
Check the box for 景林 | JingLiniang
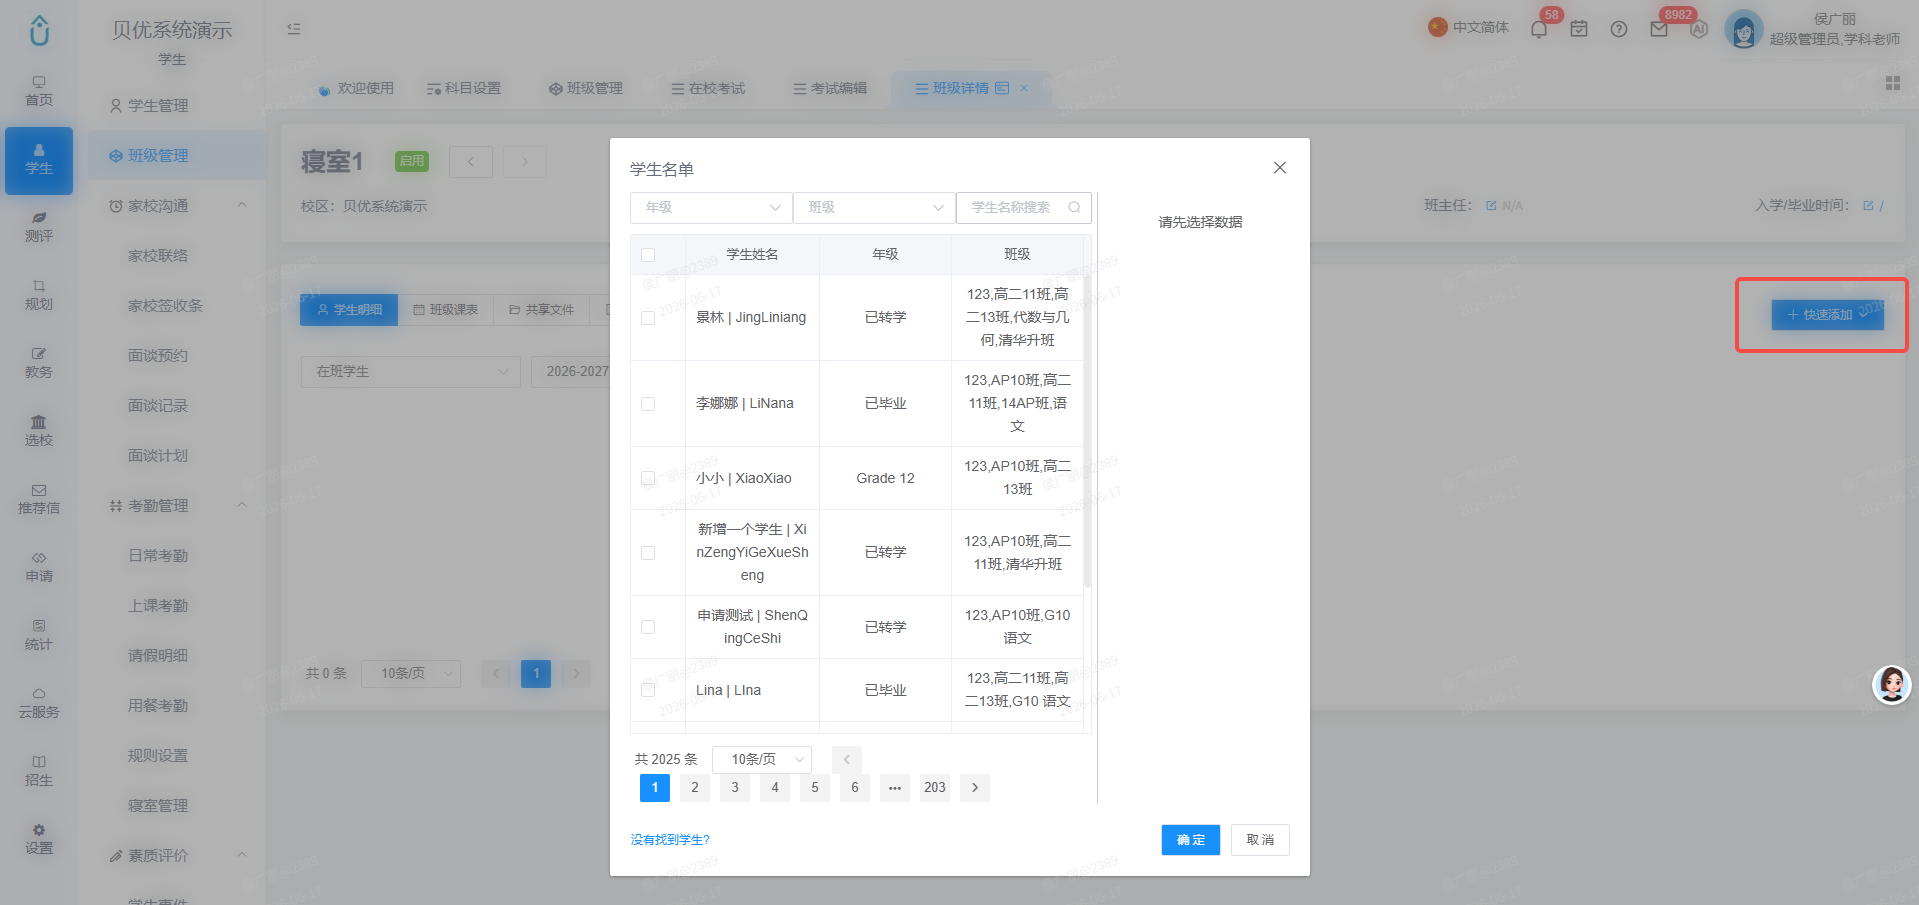pos(648,318)
